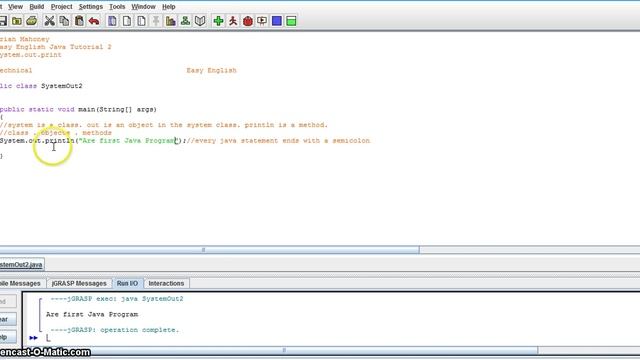This screenshot has height=360, width=640.
Task: Click the Save floppy disk icon
Action: (x=3, y=21)
